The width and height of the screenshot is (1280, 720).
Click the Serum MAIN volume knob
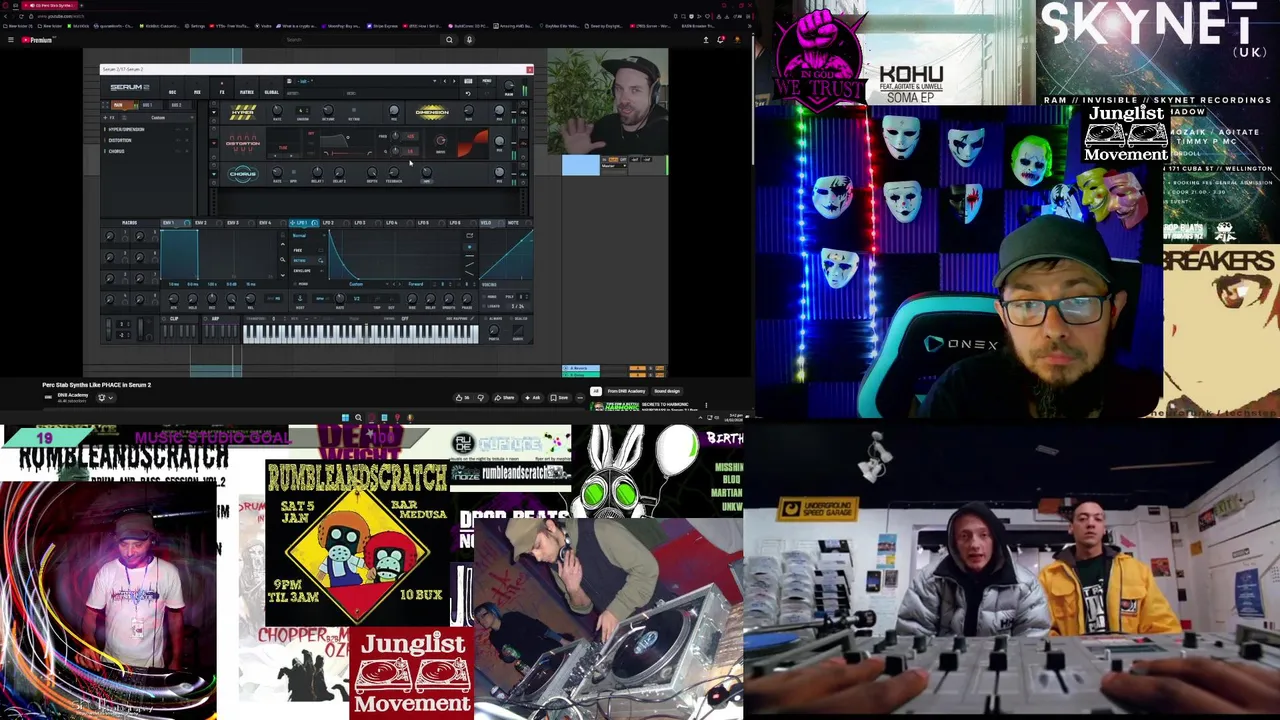(509, 85)
